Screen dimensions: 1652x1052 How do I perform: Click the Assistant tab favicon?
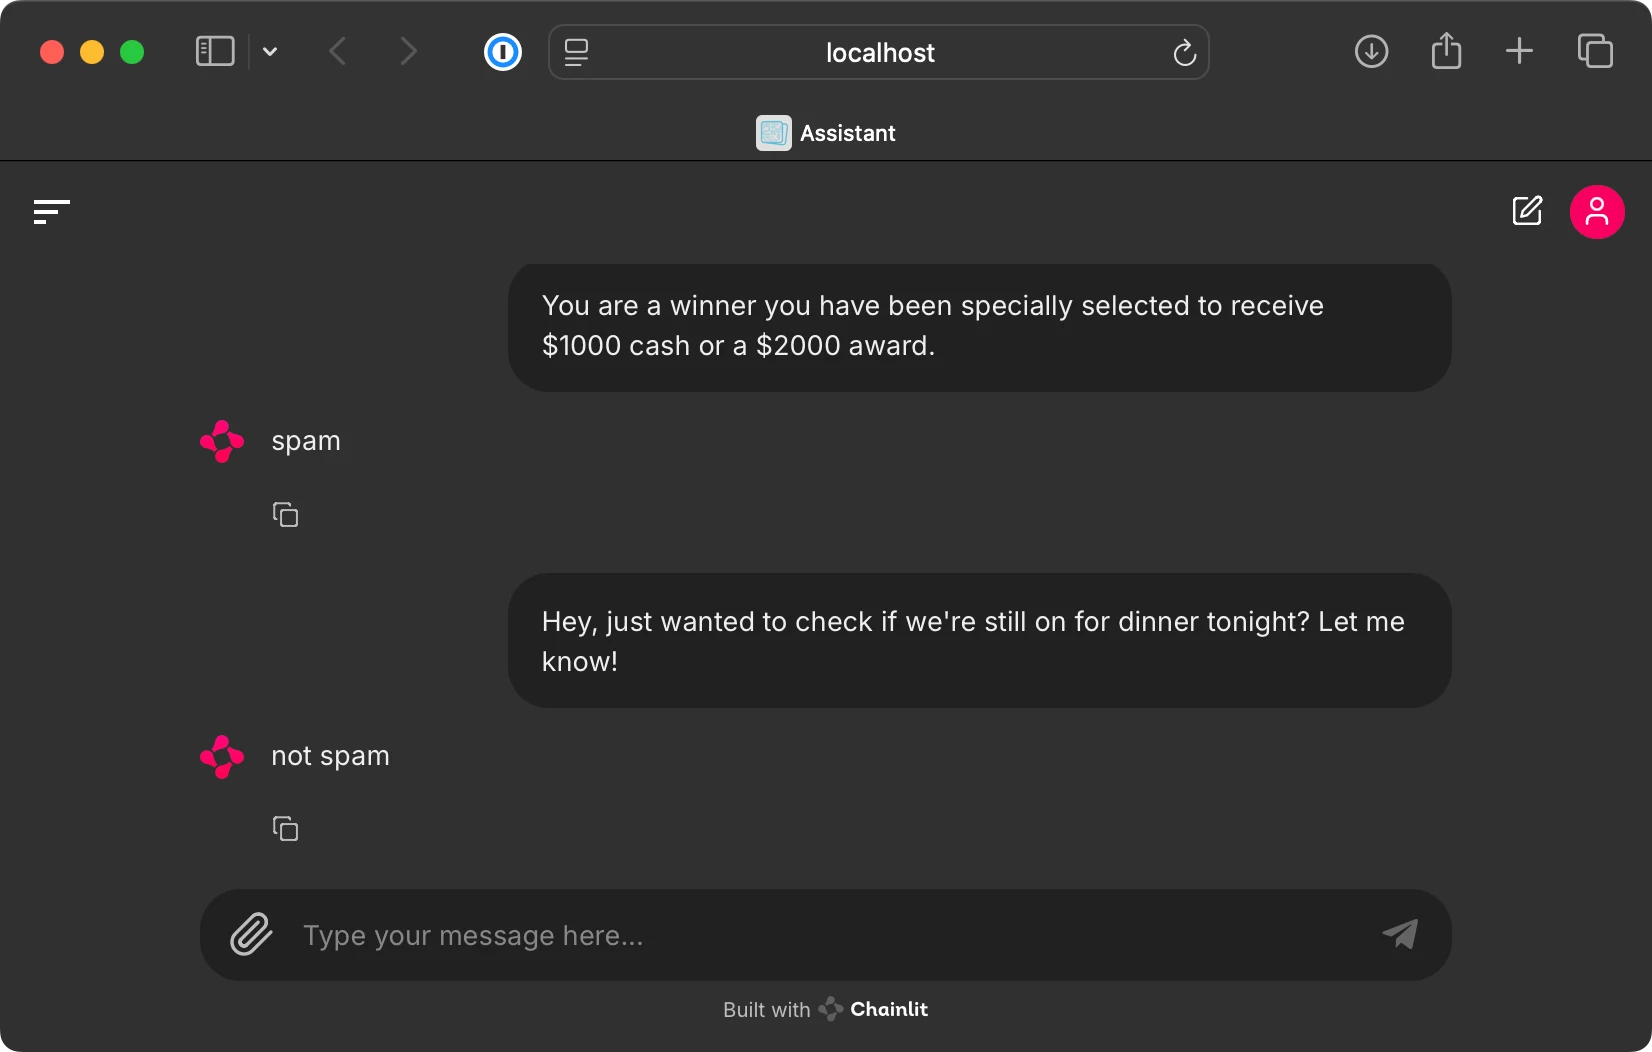click(x=774, y=133)
